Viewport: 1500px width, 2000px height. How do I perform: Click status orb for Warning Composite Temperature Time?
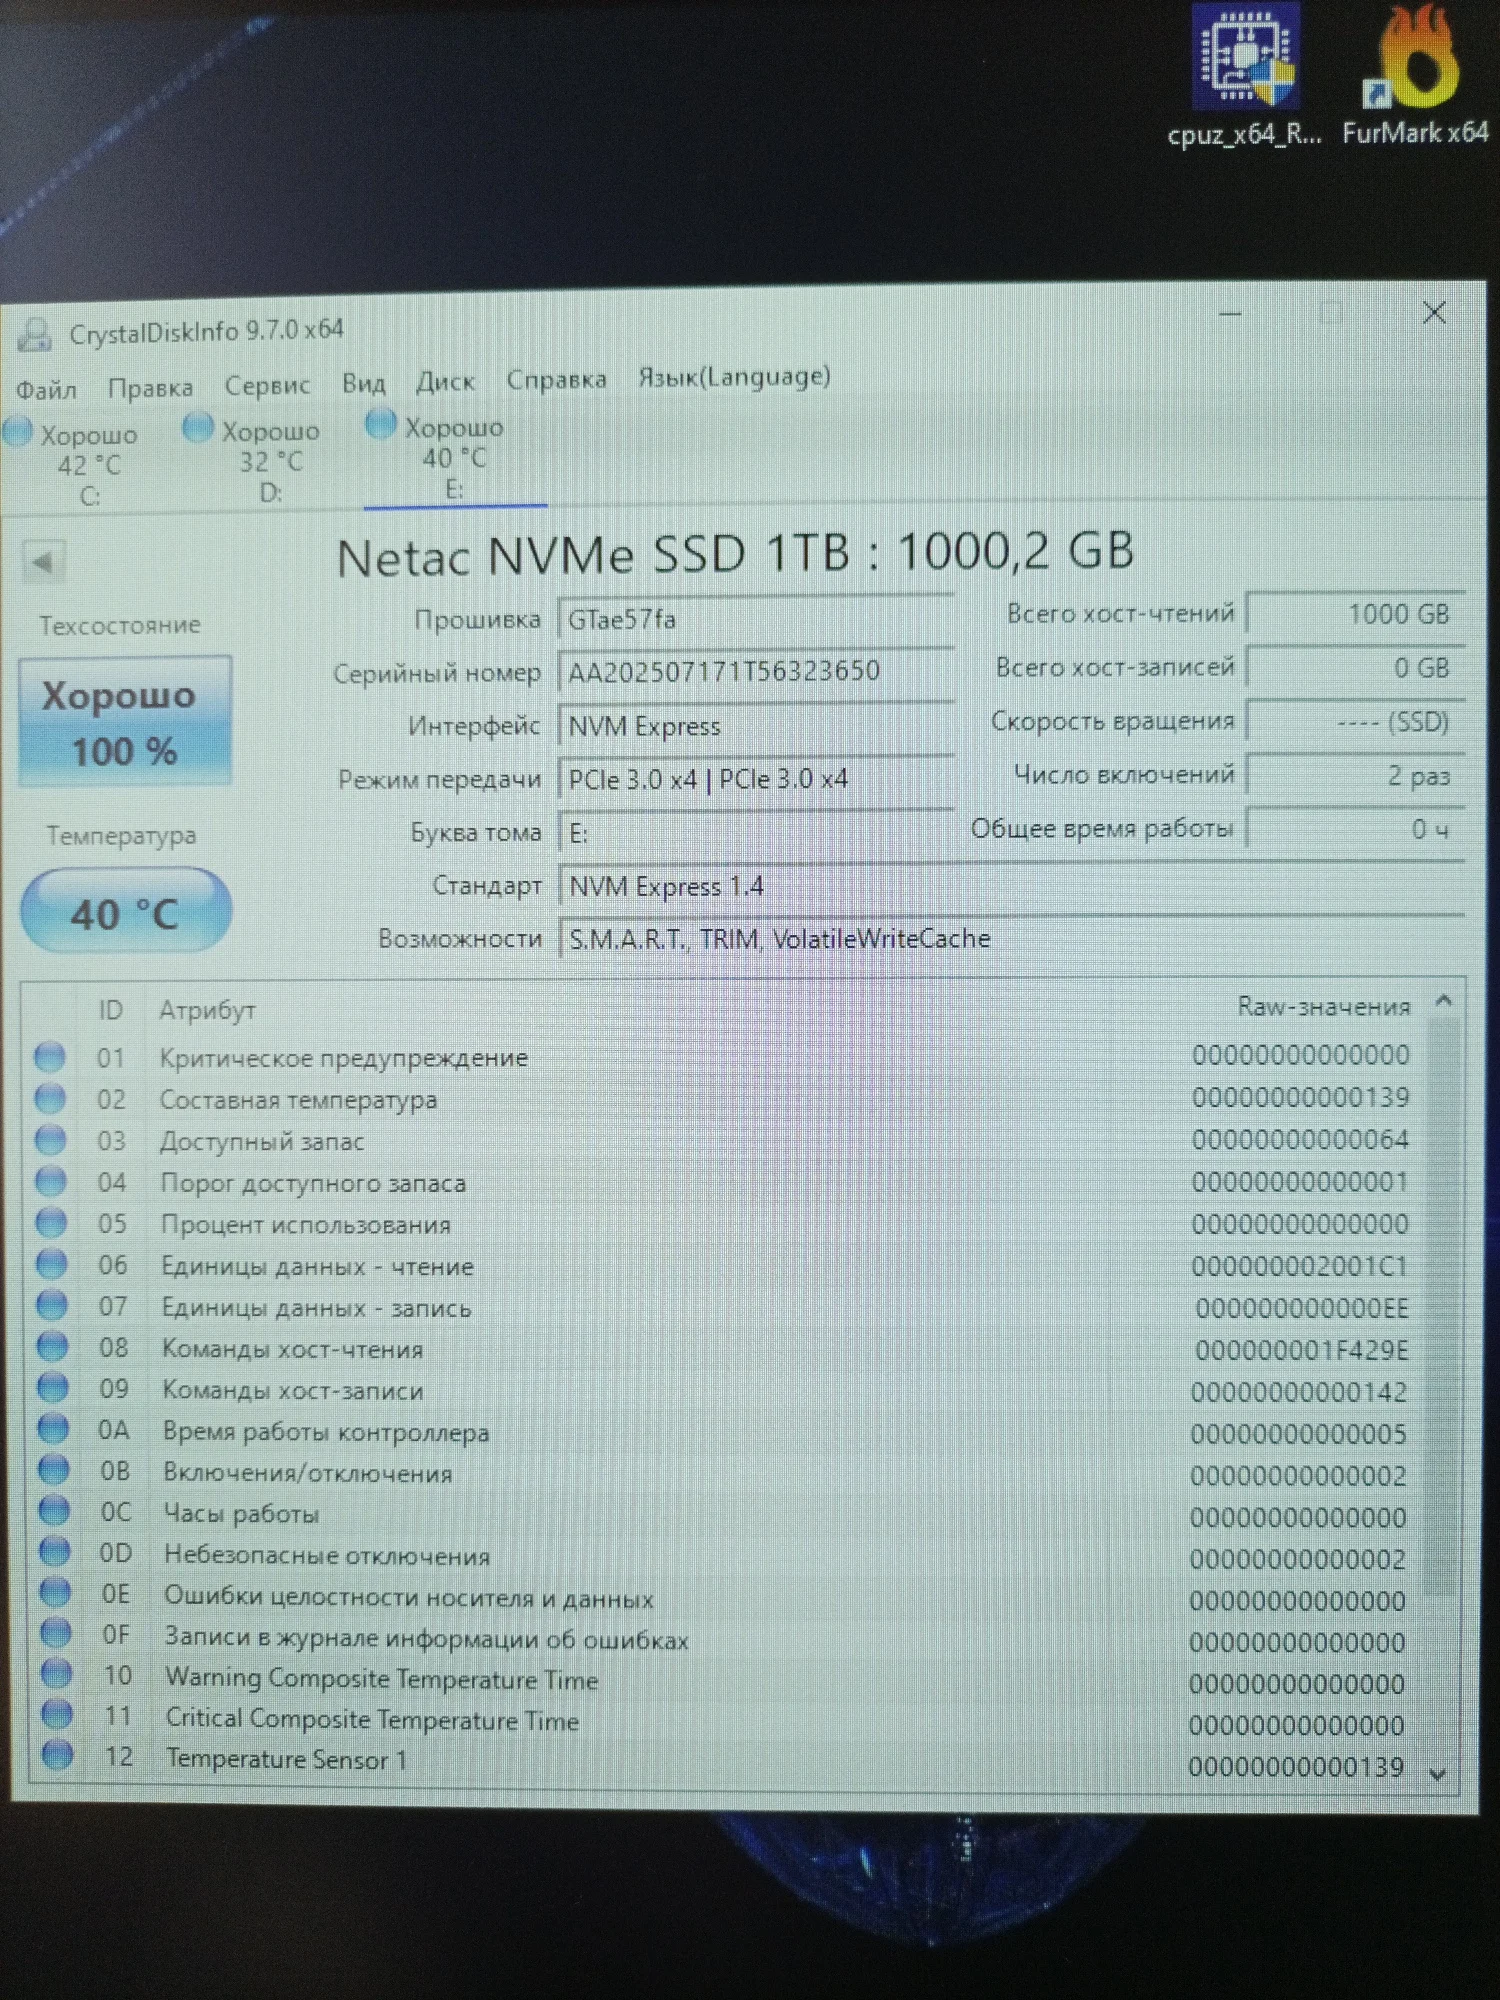point(57,1674)
